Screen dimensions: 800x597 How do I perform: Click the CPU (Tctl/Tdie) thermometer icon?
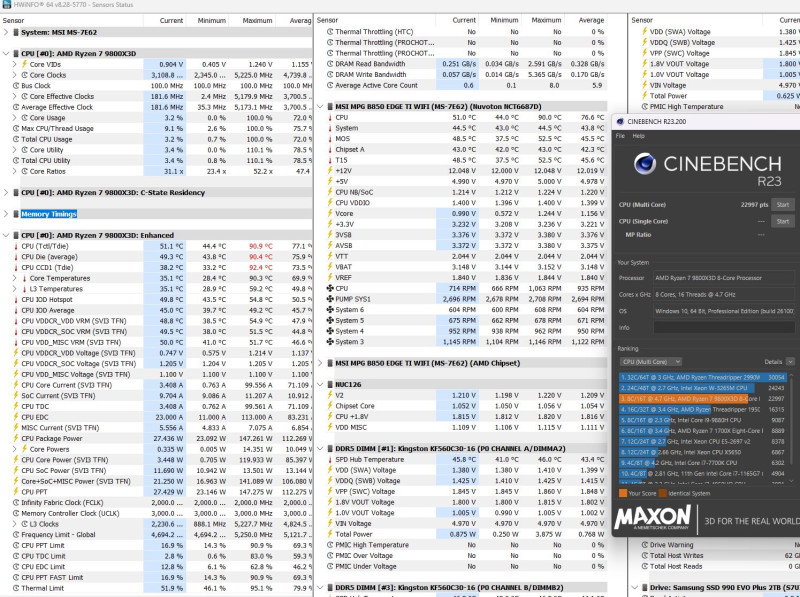16,246
